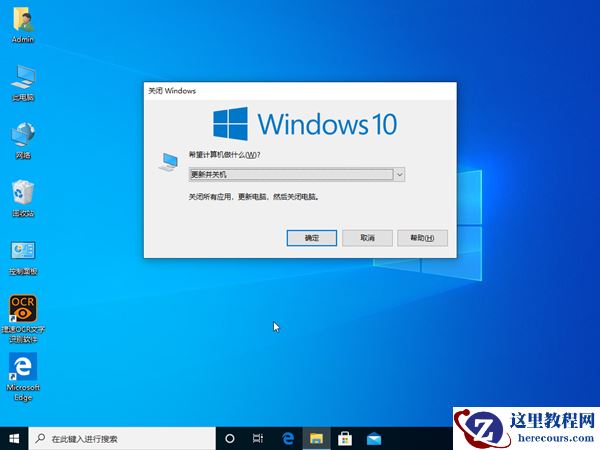This screenshot has height=450, width=600.
Task: Launch the OCR text recognition software shortcut
Action: coord(23,318)
